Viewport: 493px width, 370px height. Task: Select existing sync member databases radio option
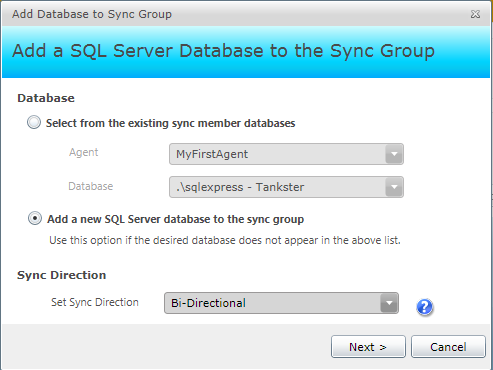[34, 123]
